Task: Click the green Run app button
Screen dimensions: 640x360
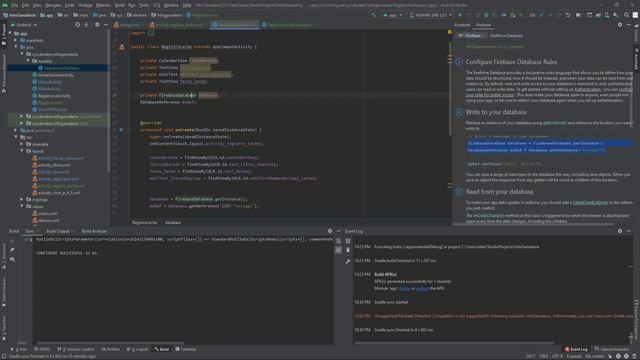Action: [460, 15]
